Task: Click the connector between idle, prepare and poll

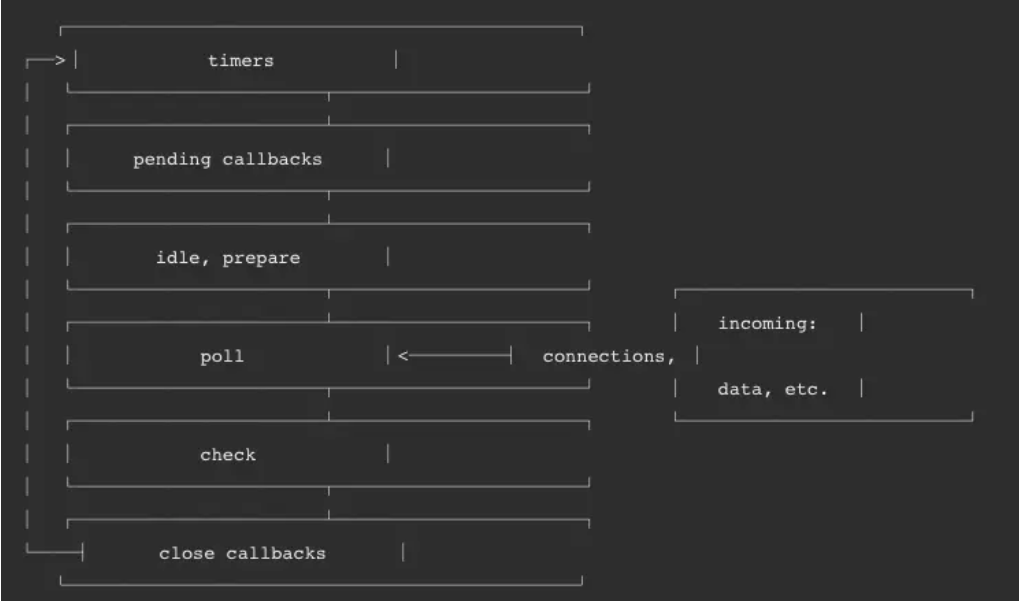Action: pos(329,306)
